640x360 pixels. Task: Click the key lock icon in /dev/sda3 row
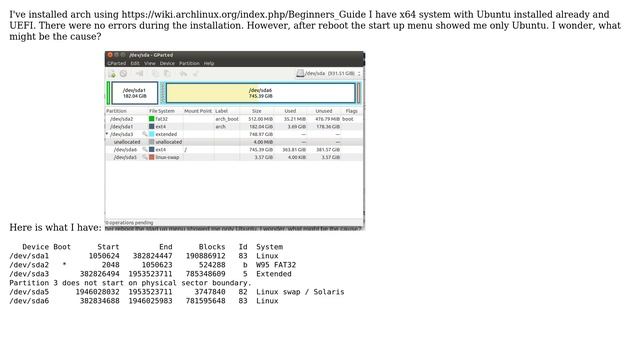144,134
